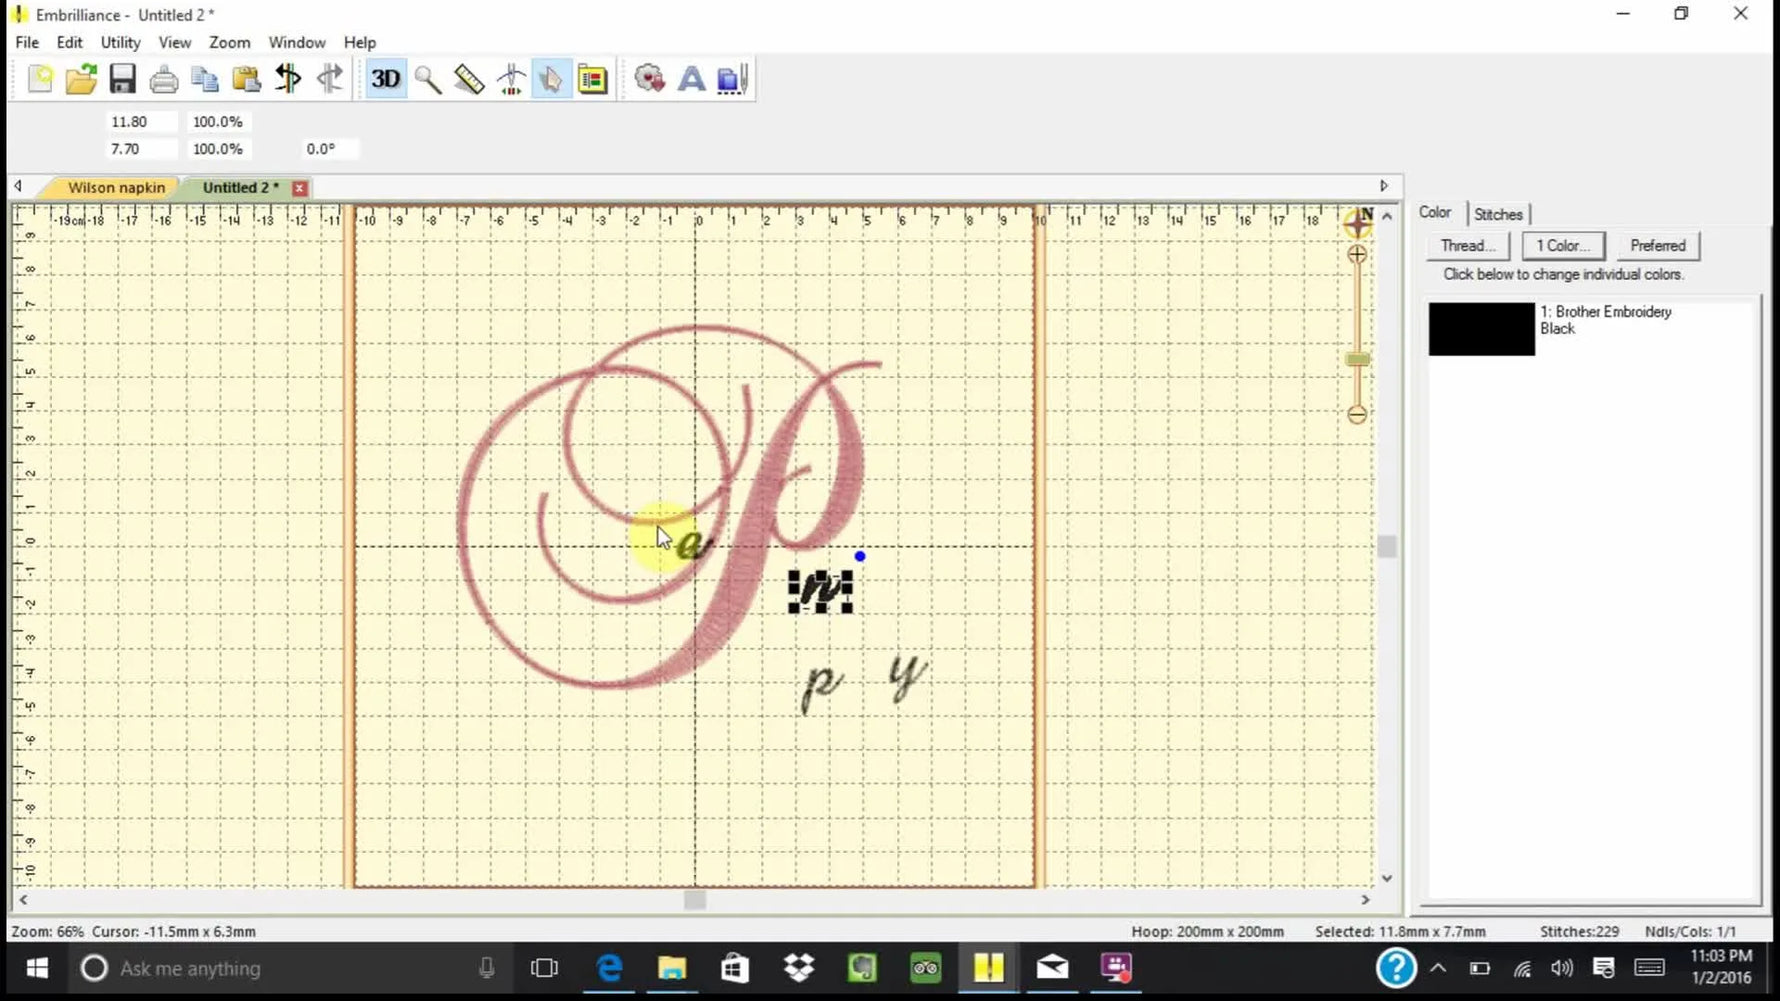The width and height of the screenshot is (1780, 1001).
Task: Show hidden system tray icons
Action: pyautogui.click(x=1438, y=968)
